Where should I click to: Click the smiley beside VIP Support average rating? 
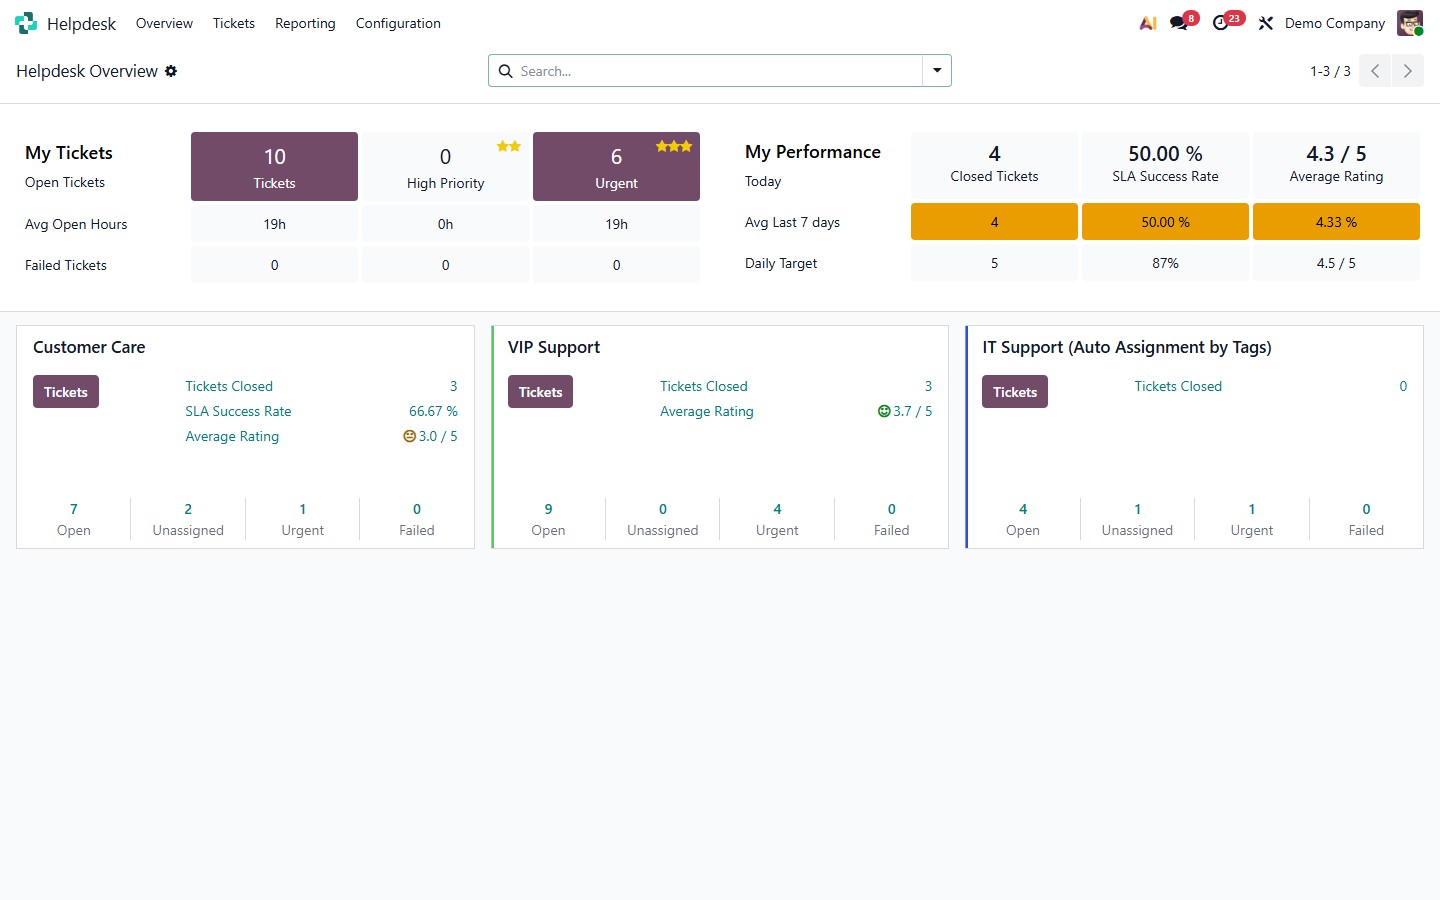click(x=883, y=410)
